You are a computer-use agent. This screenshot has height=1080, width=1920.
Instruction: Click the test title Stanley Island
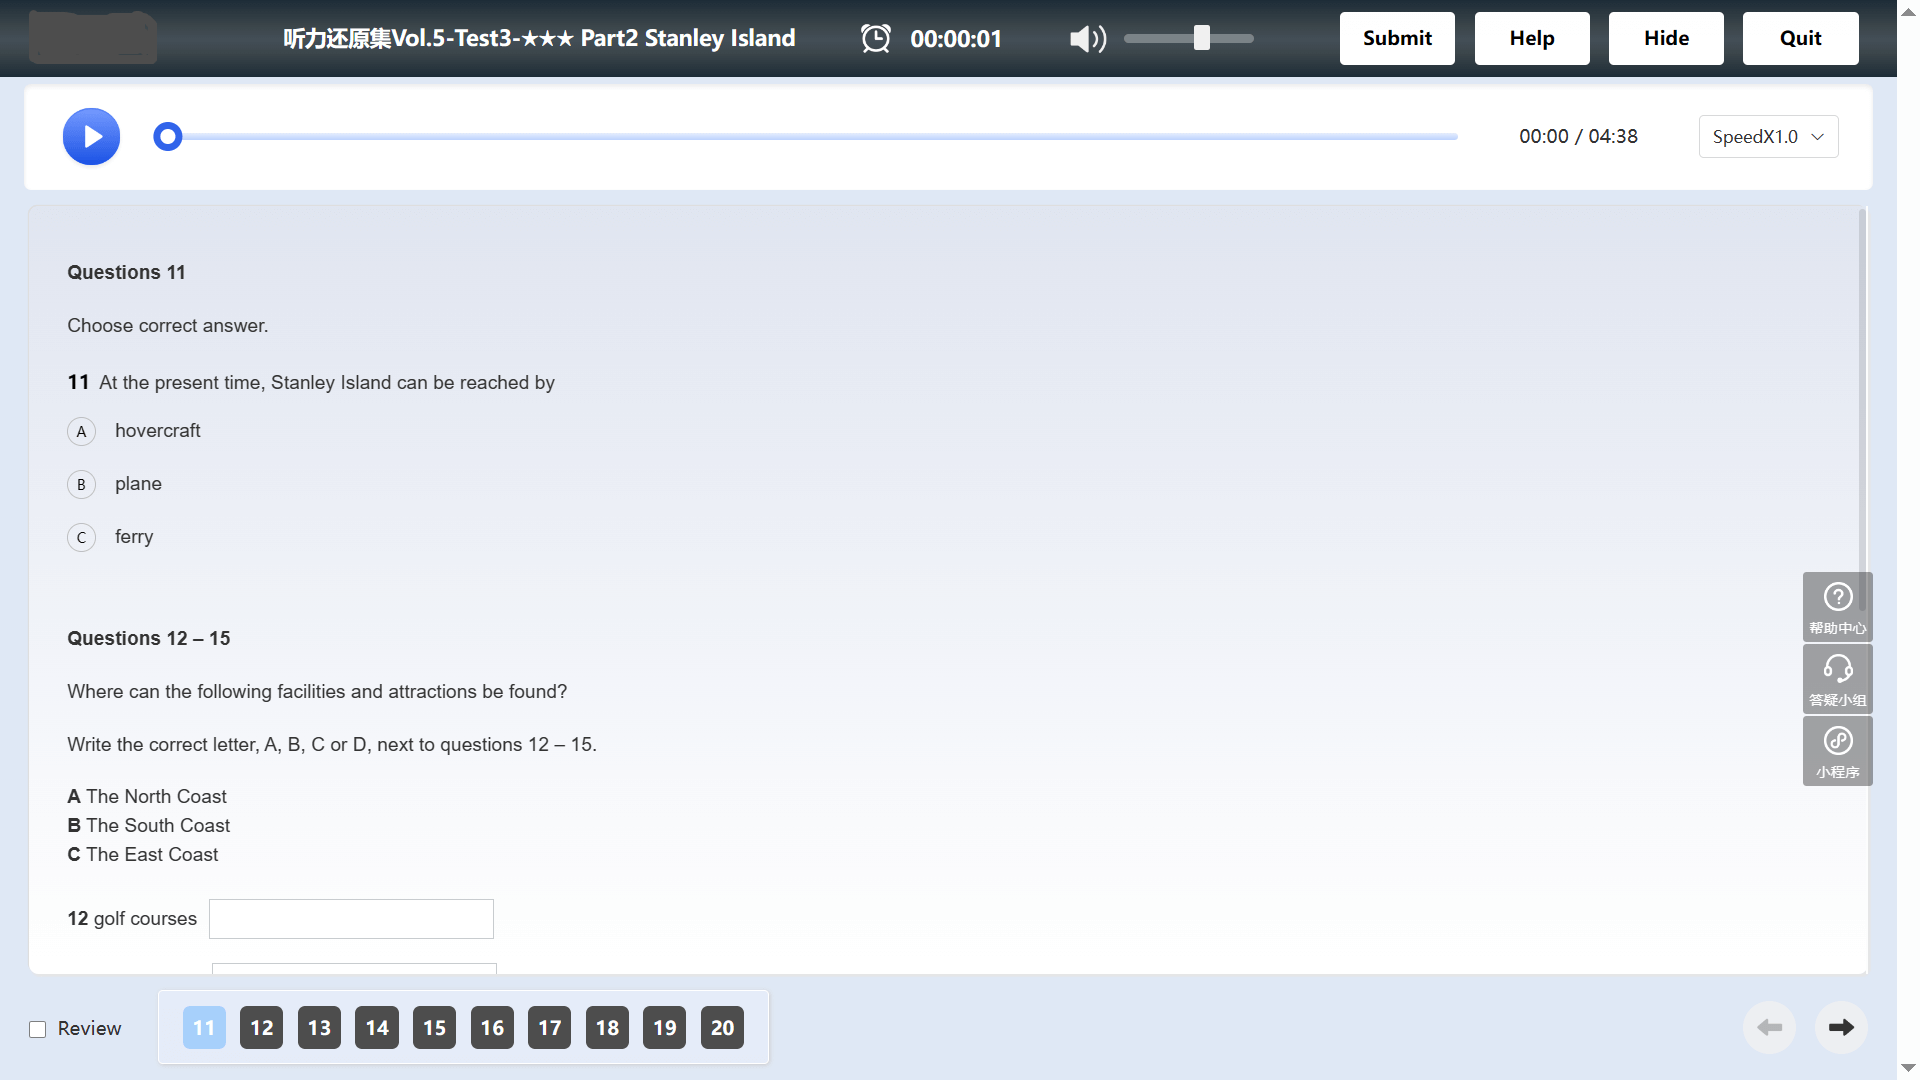click(539, 38)
